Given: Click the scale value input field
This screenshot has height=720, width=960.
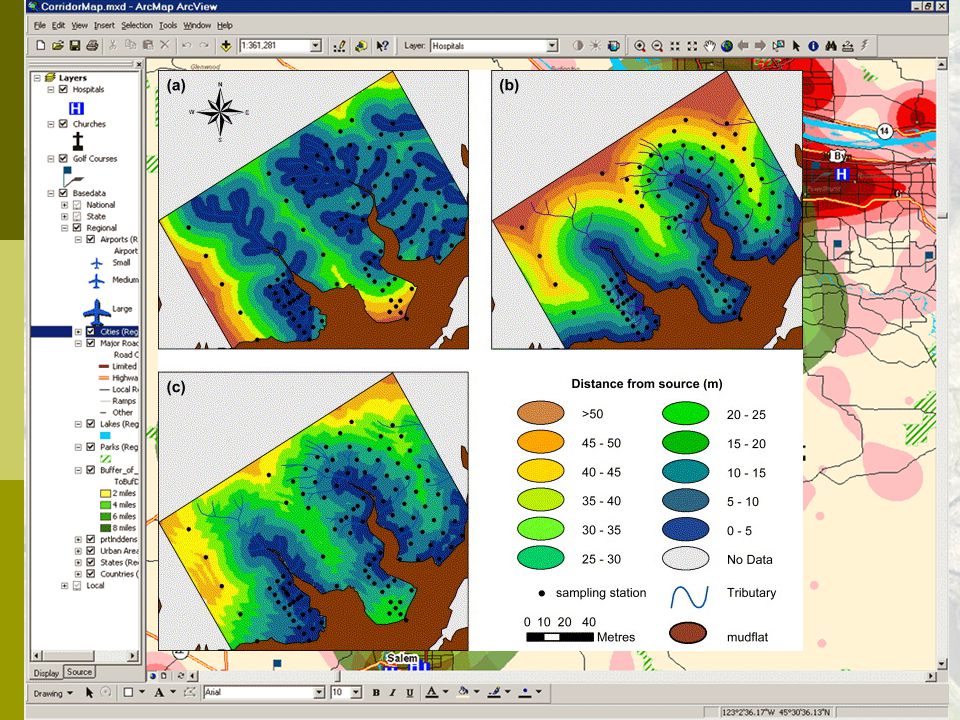Looking at the screenshot, I should coord(275,45).
